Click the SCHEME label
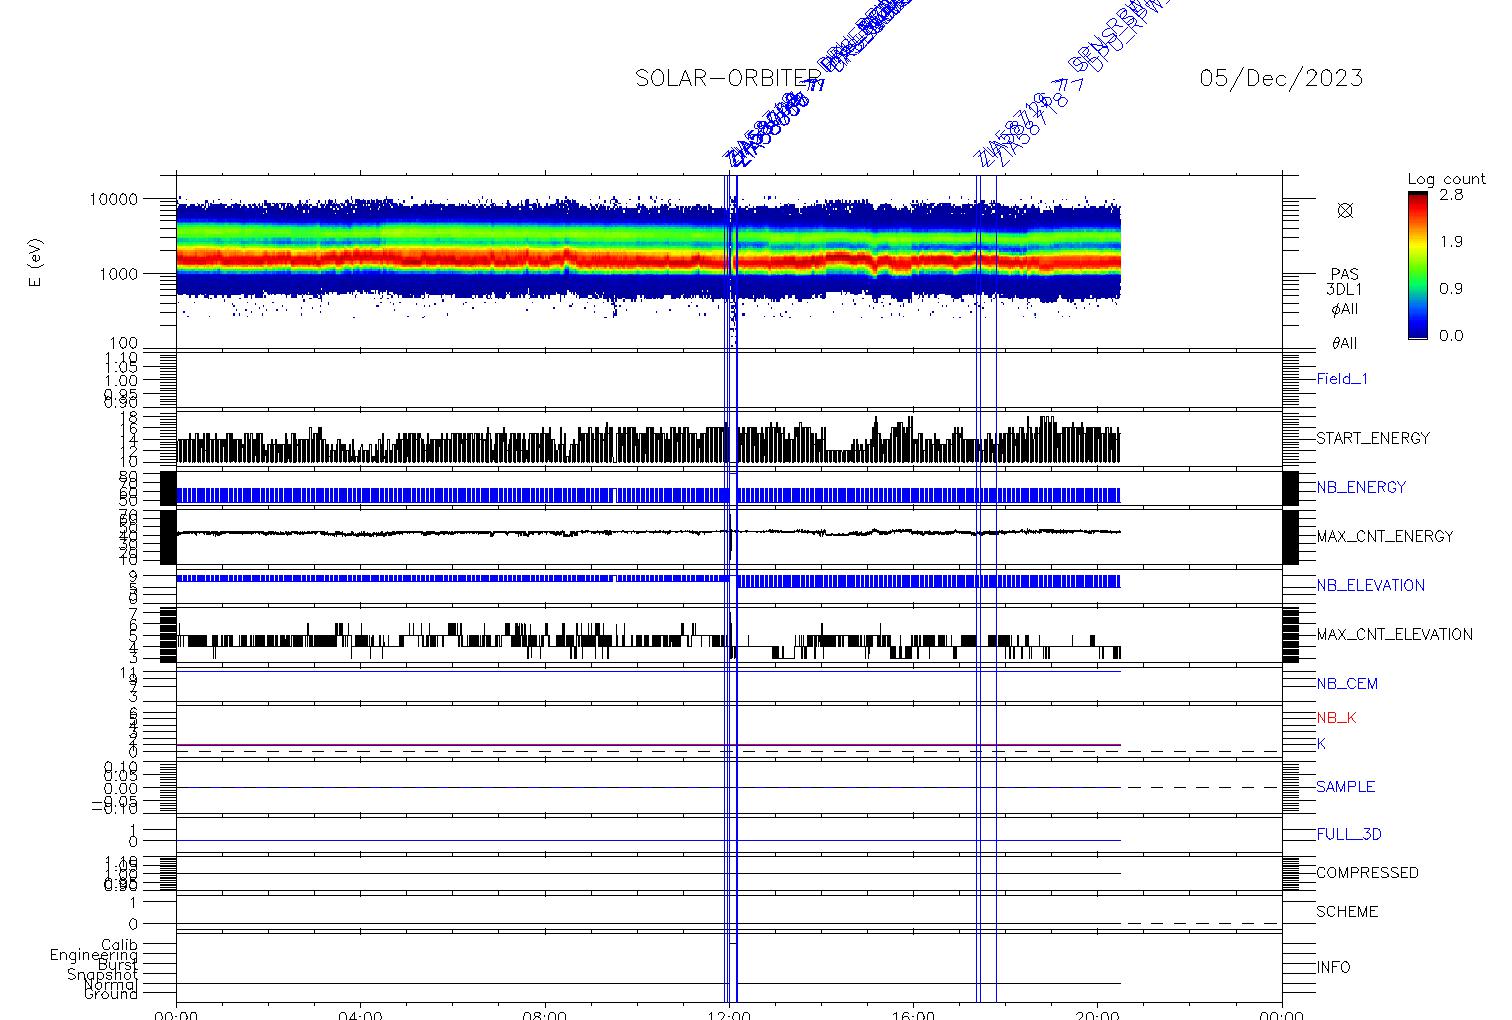 click(1347, 912)
